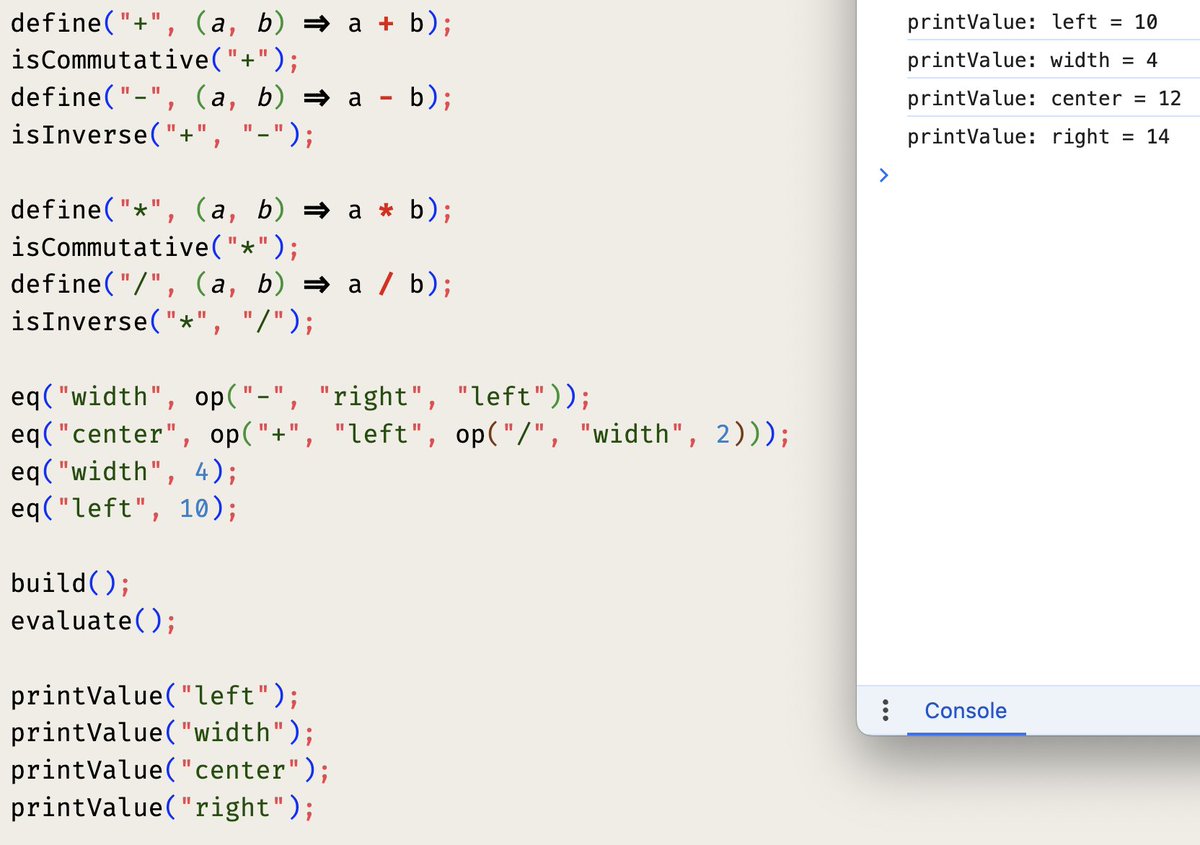
Task: Click the isCommutative("*") line
Action: [x=155, y=247]
